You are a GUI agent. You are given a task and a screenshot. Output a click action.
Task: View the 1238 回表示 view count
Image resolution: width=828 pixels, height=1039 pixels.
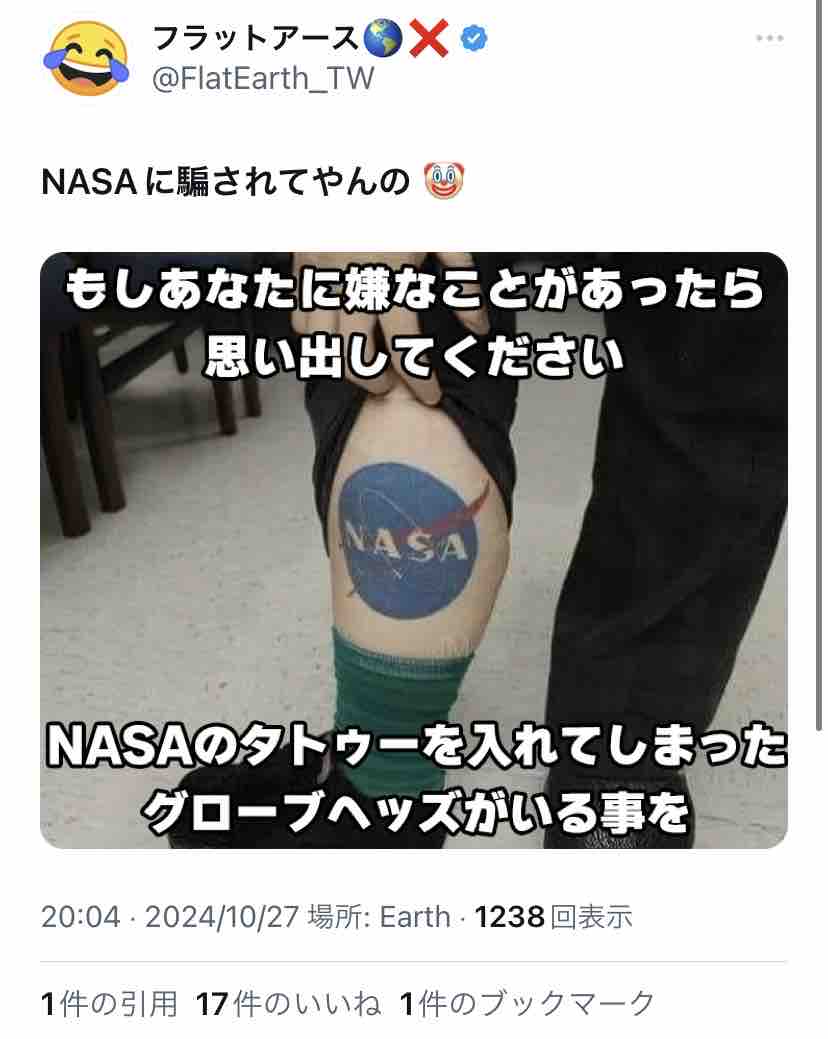pos(554,917)
